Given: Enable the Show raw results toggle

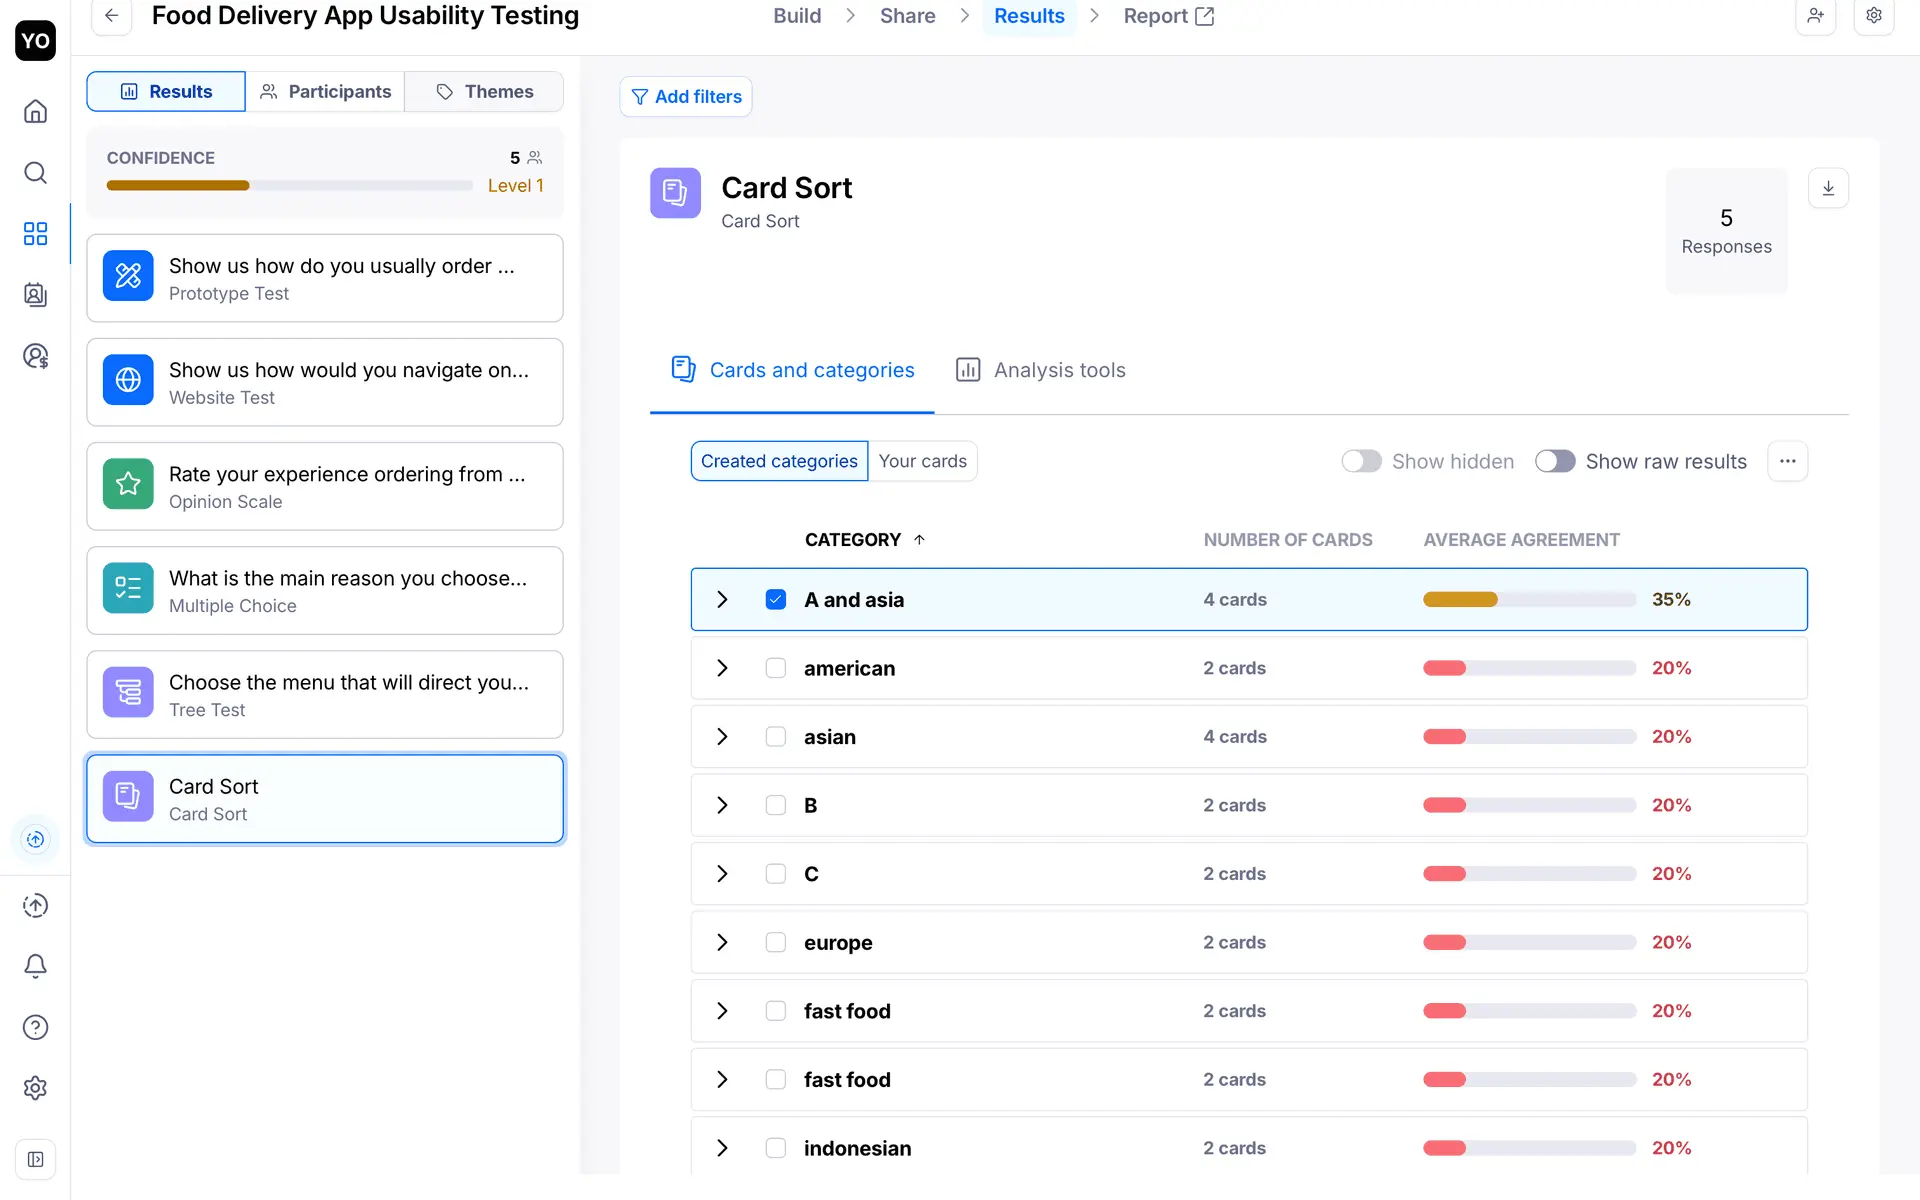Looking at the screenshot, I should tap(1555, 461).
